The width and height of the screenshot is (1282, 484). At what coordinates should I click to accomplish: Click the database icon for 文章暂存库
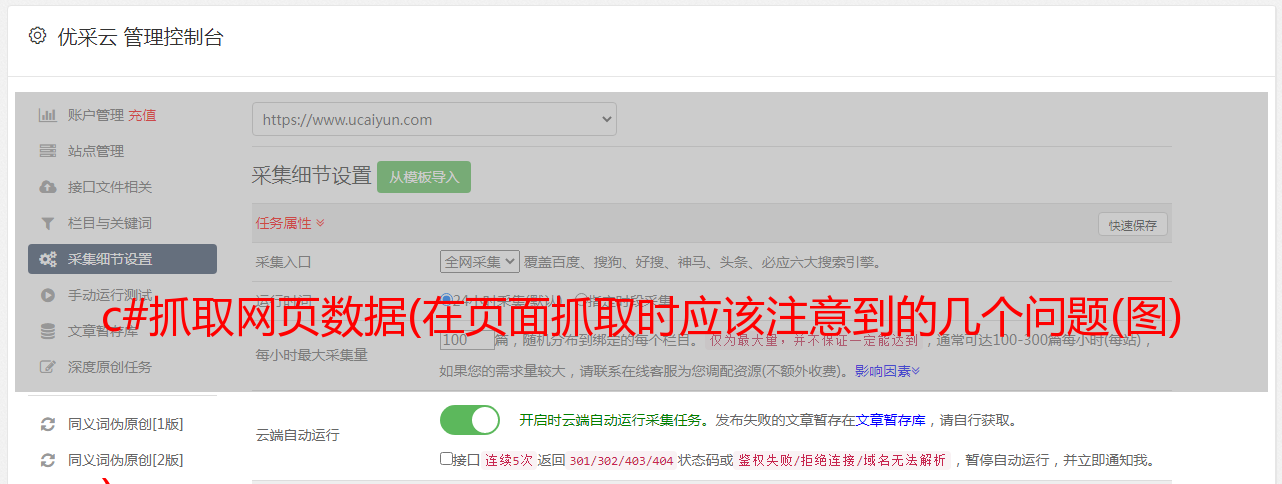click(47, 331)
